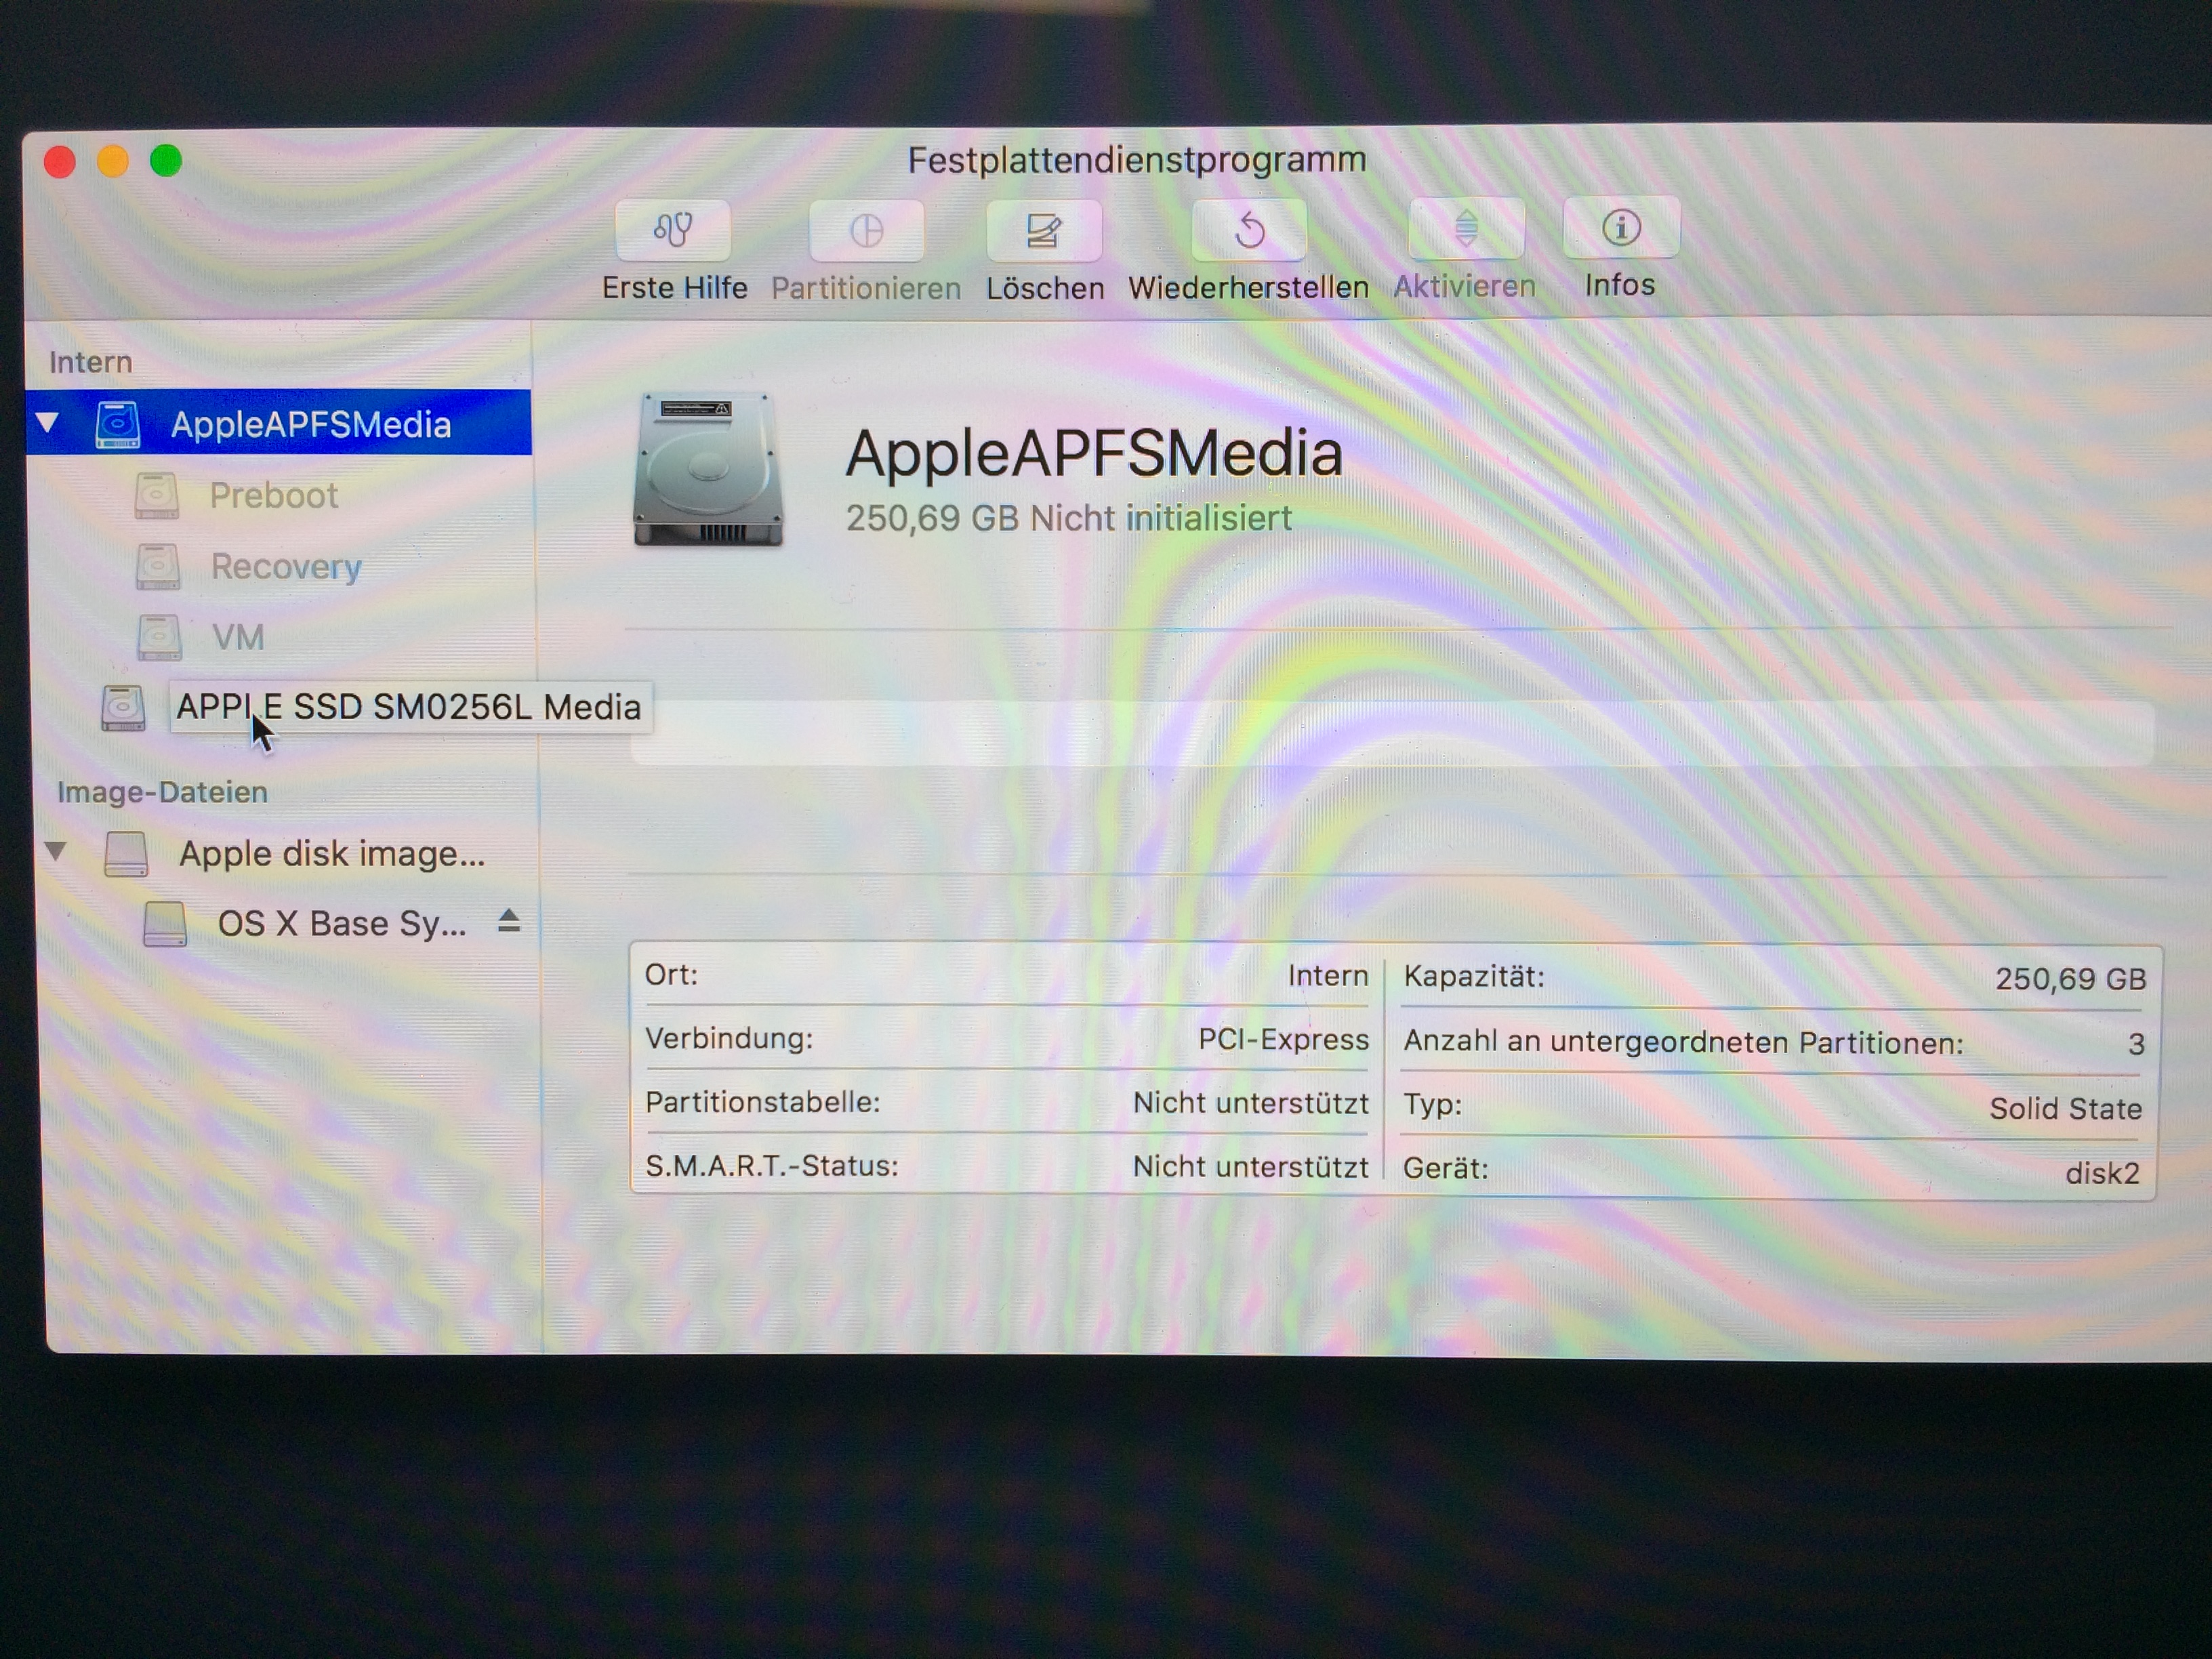This screenshot has width=2212, height=1659.
Task: Click the AppleAPFSMedia disk icon in sidebar
Action: point(119,424)
